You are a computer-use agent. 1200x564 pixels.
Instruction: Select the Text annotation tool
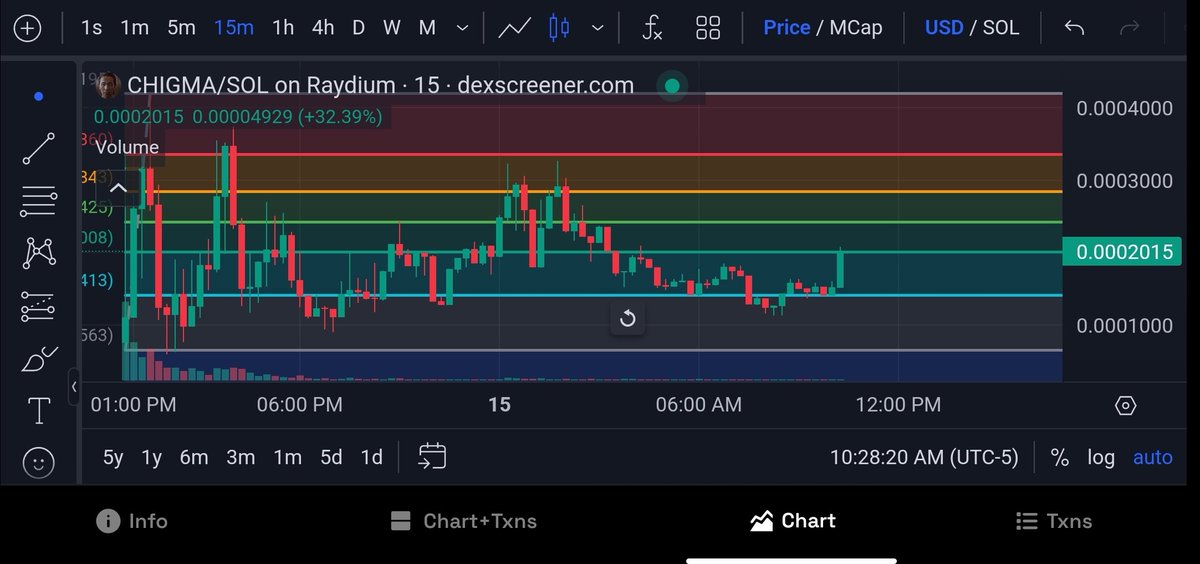(x=38, y=410)
